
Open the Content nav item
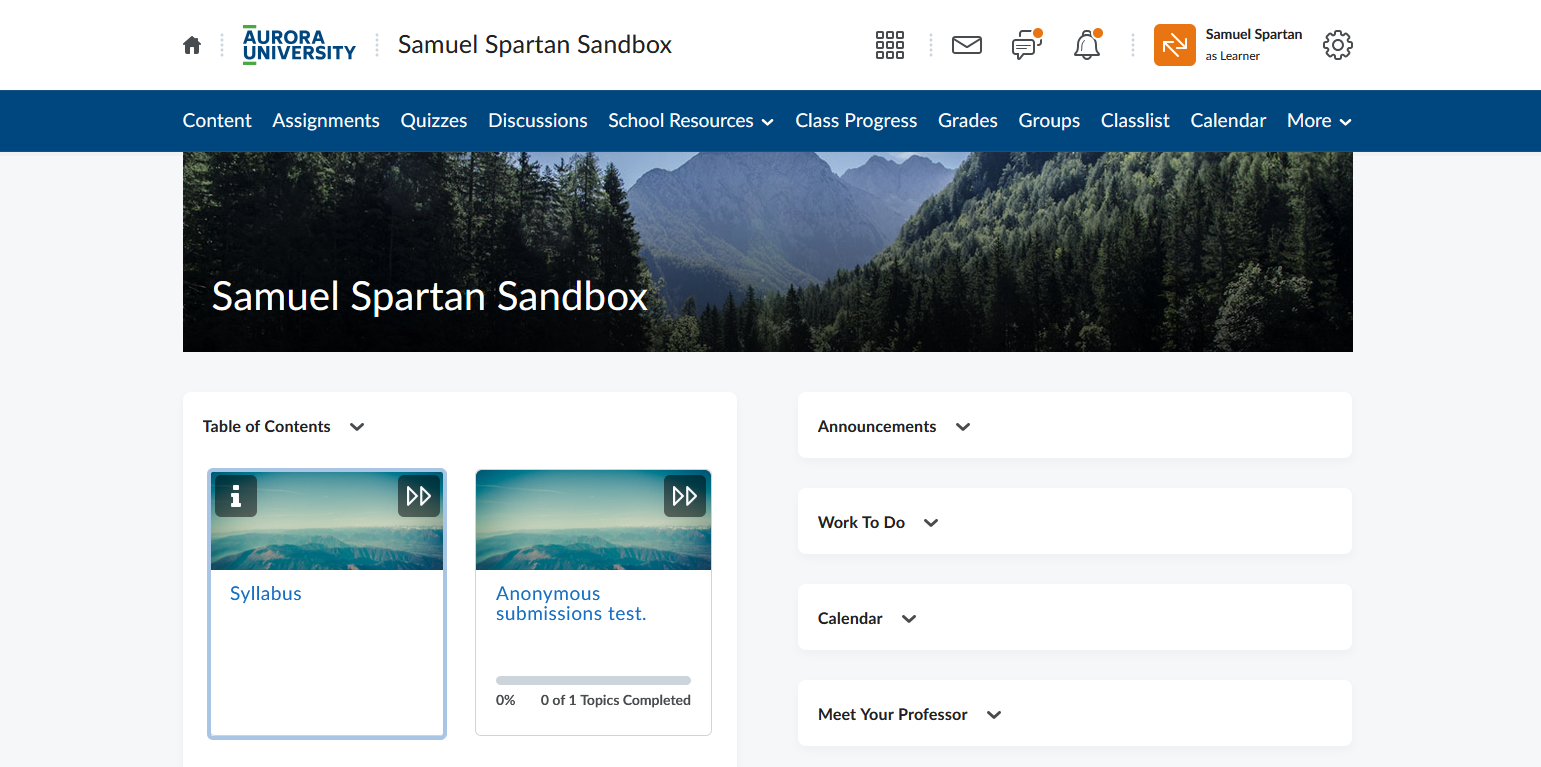tap(217, 121)
